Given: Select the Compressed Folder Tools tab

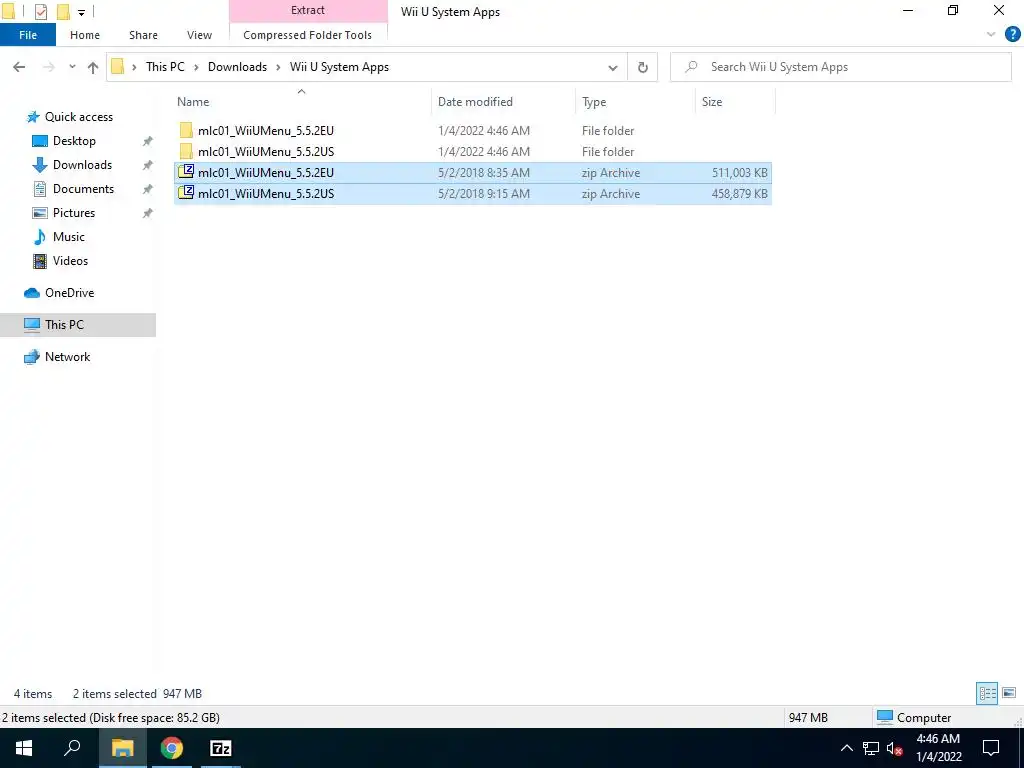Looking at the screenshot, I should click(x=308, y=35).
